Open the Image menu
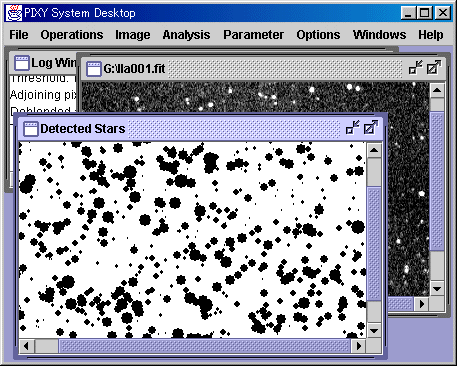This screenshot has width=457, height=366. click(133, 35)
